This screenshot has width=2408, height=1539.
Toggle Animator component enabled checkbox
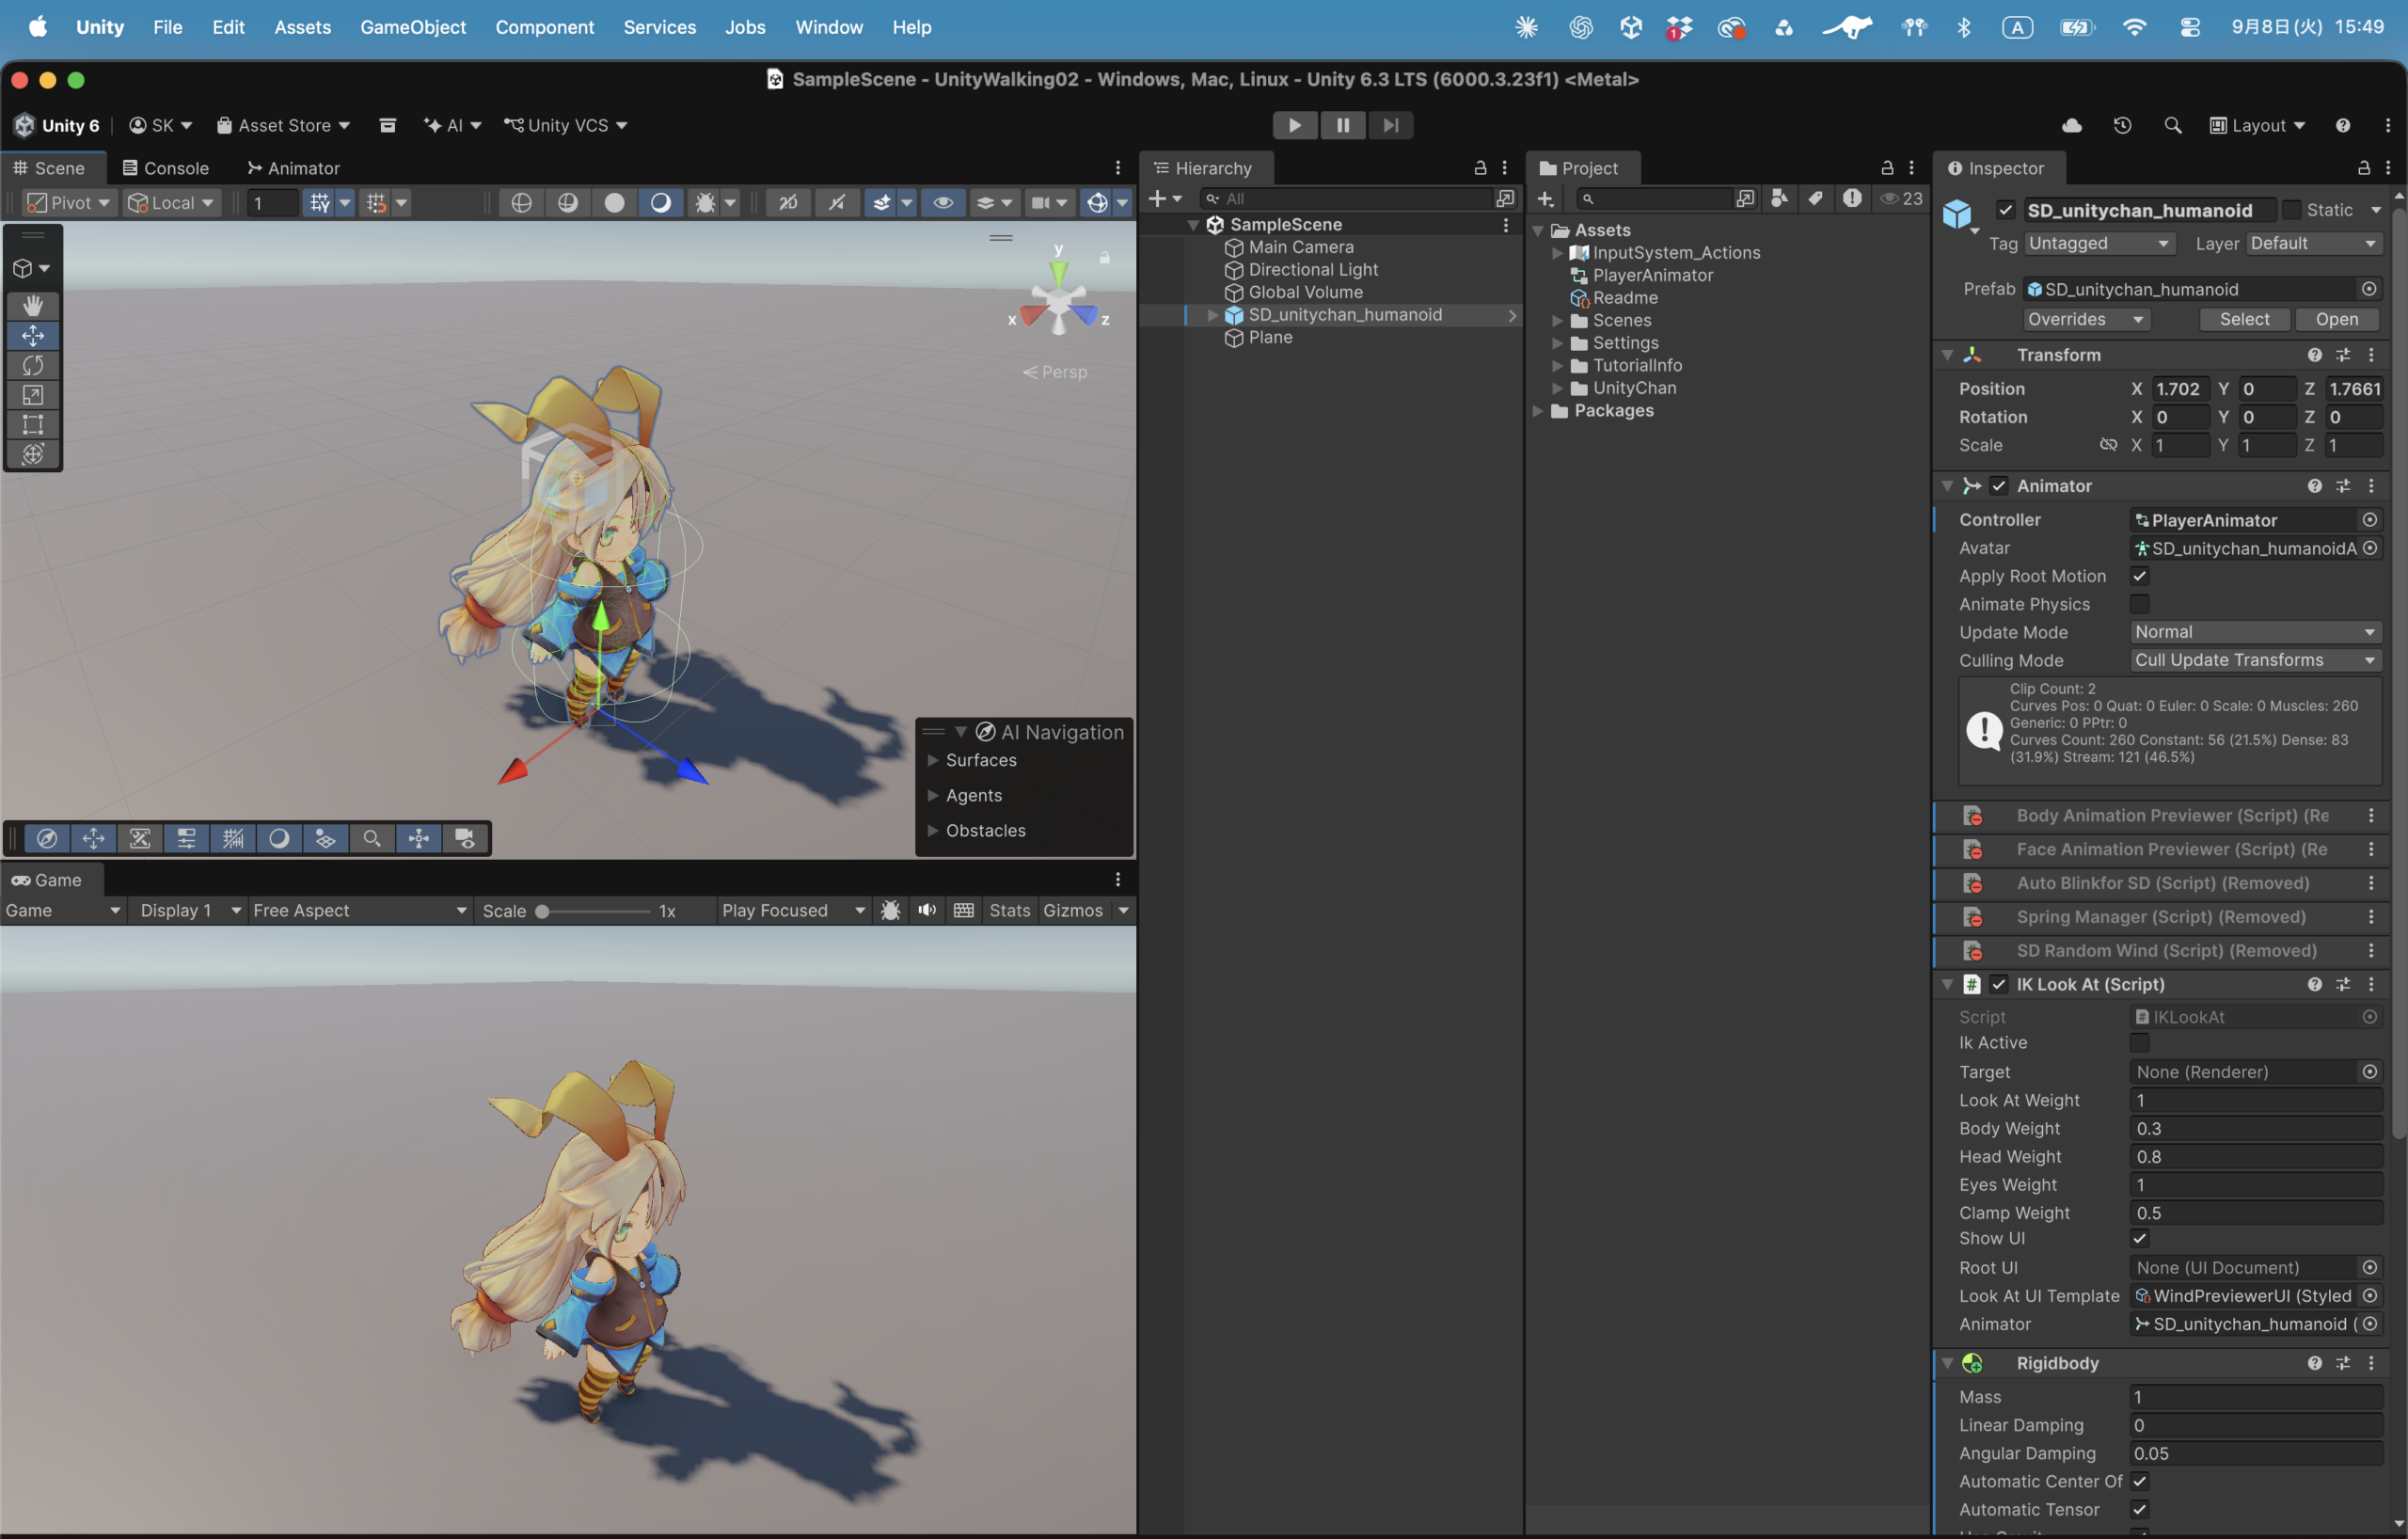click(1998, 486)
